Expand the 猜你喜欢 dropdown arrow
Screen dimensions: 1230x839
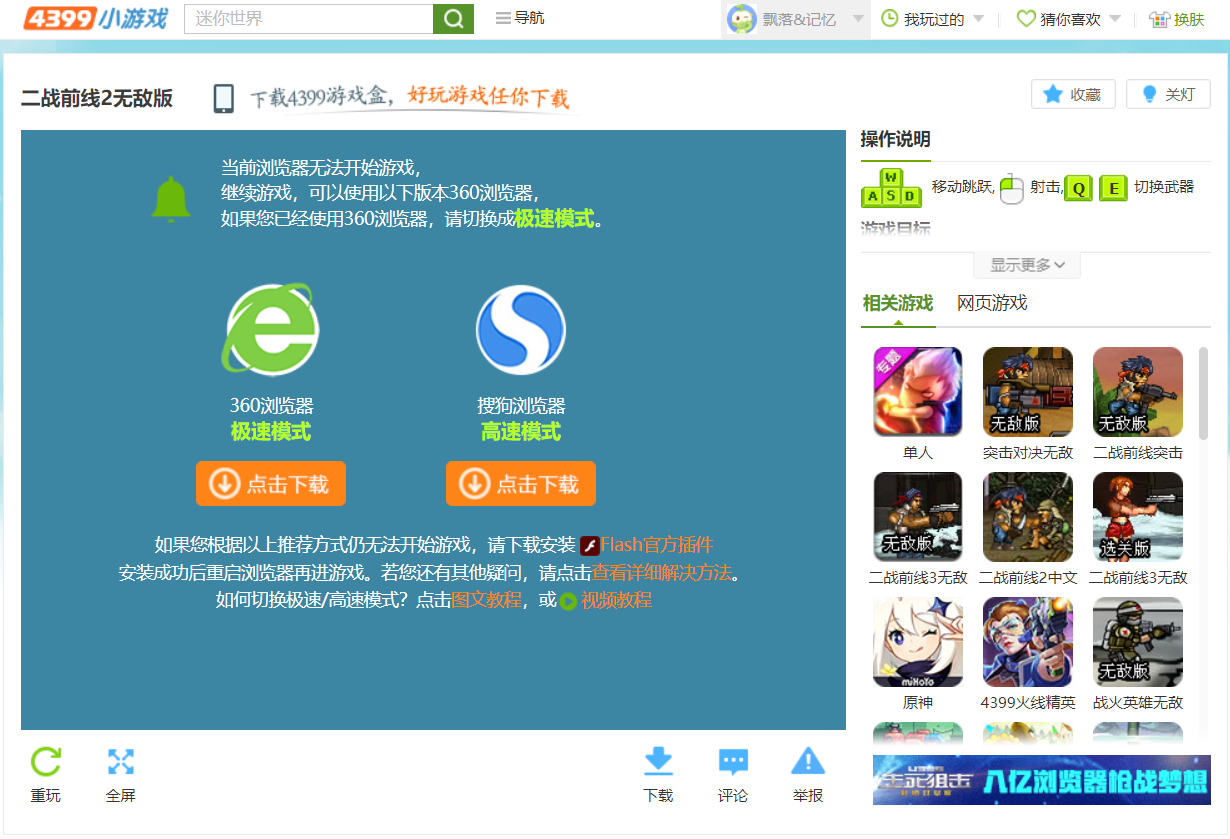(x=1115, y=19)
